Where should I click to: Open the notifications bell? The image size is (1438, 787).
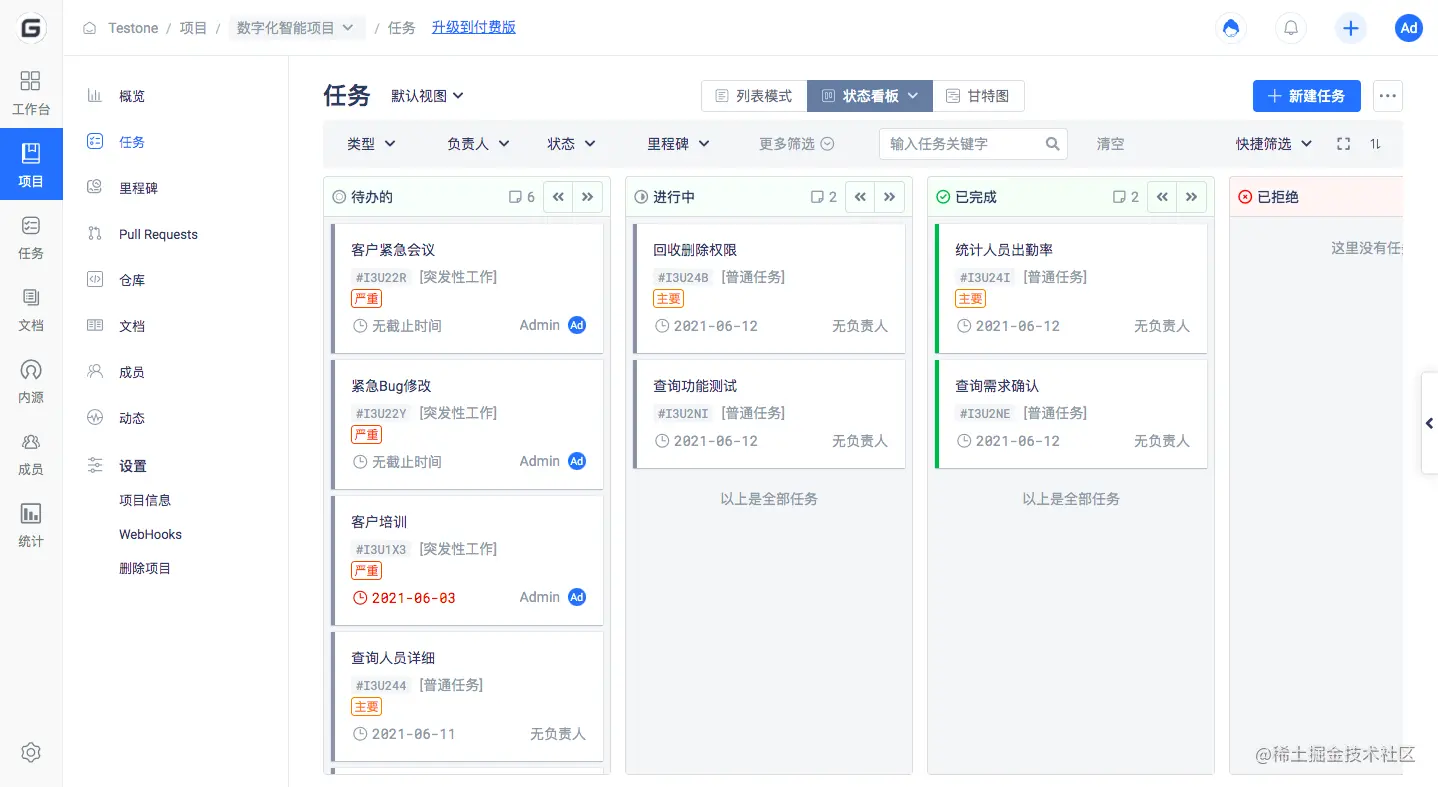[1291, 28]
